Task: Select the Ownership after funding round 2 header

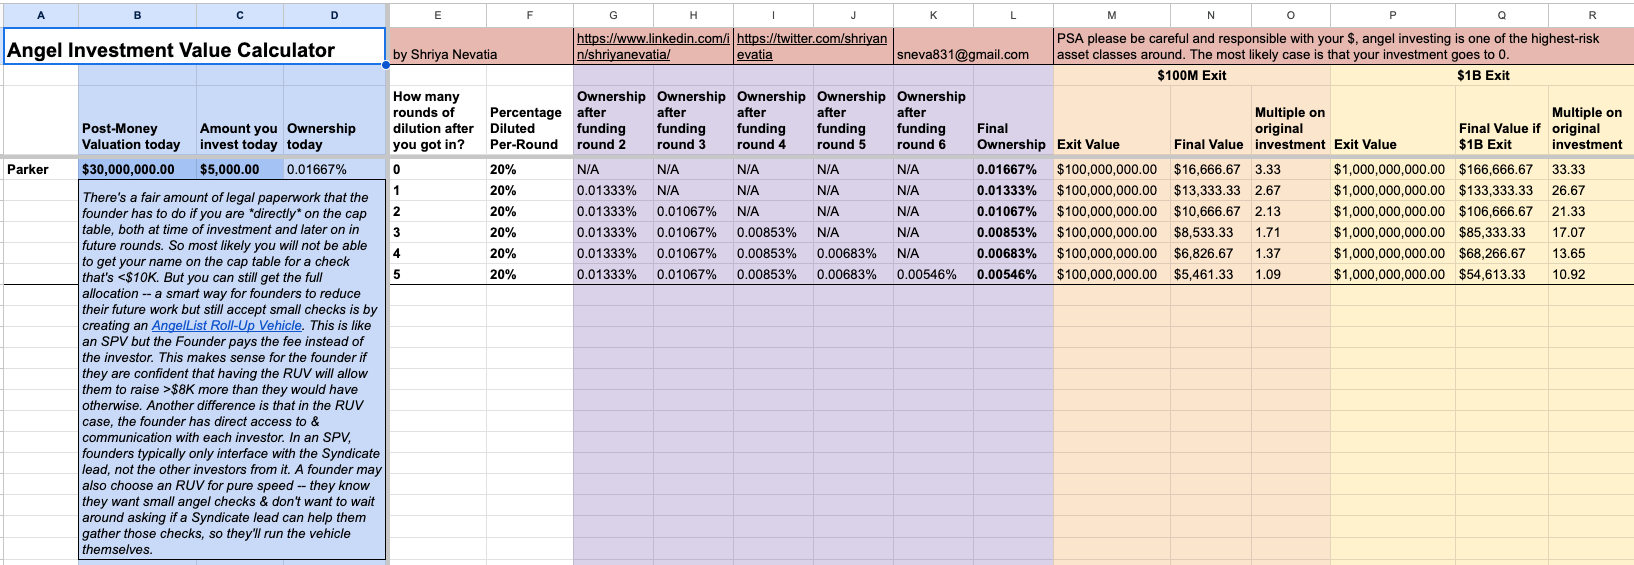Action: [x=613, y=120]
